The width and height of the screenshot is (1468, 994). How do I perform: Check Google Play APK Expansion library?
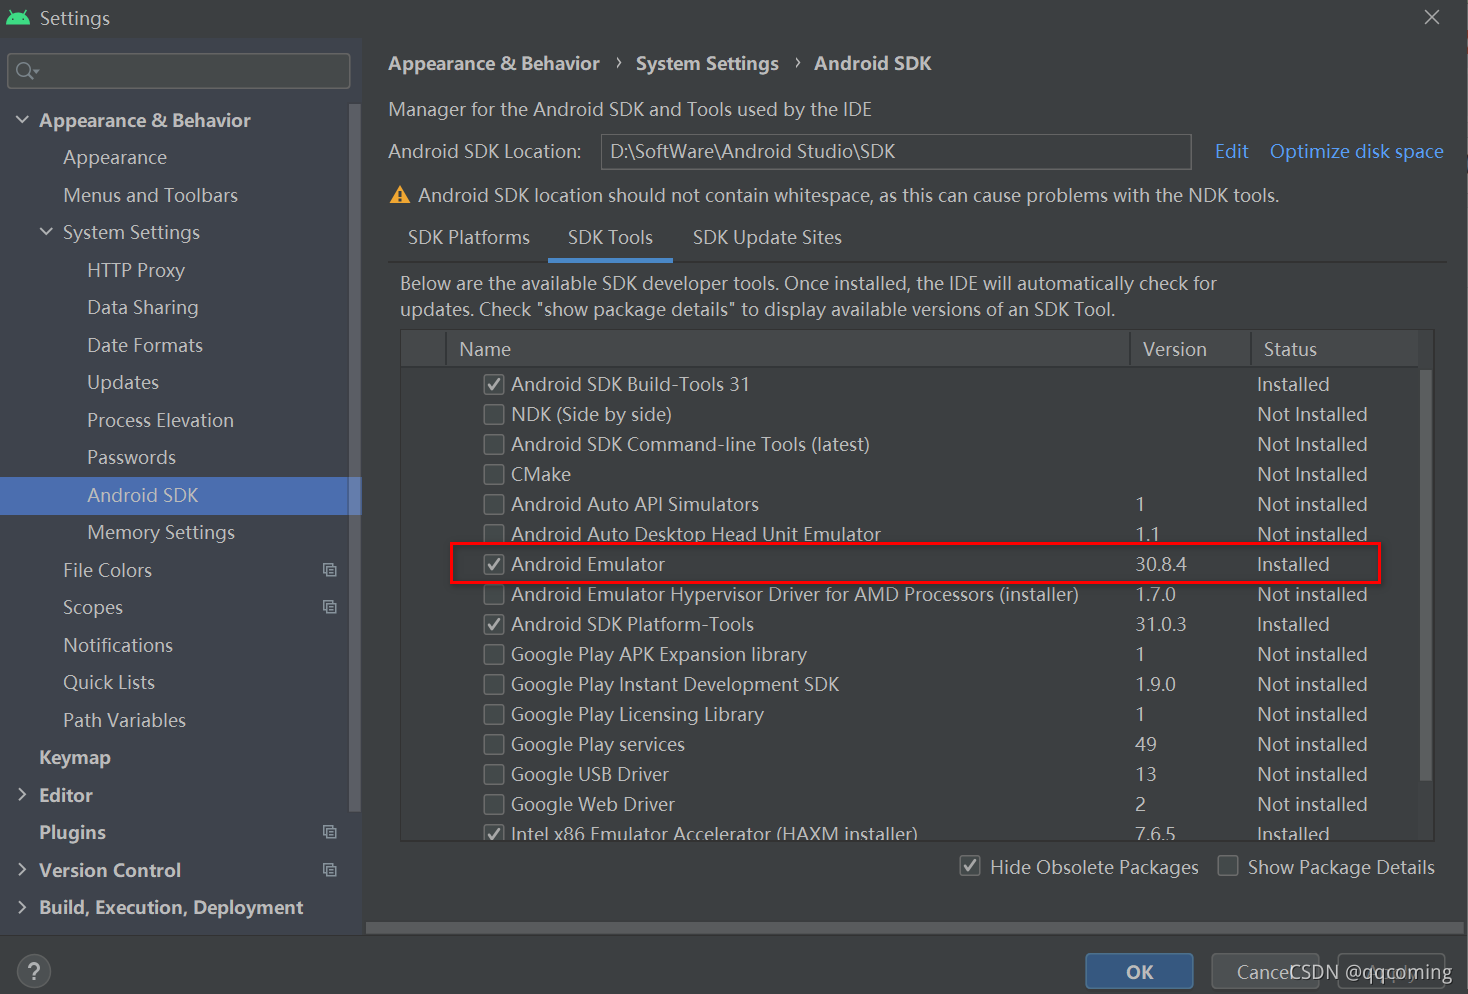(494, 654)
